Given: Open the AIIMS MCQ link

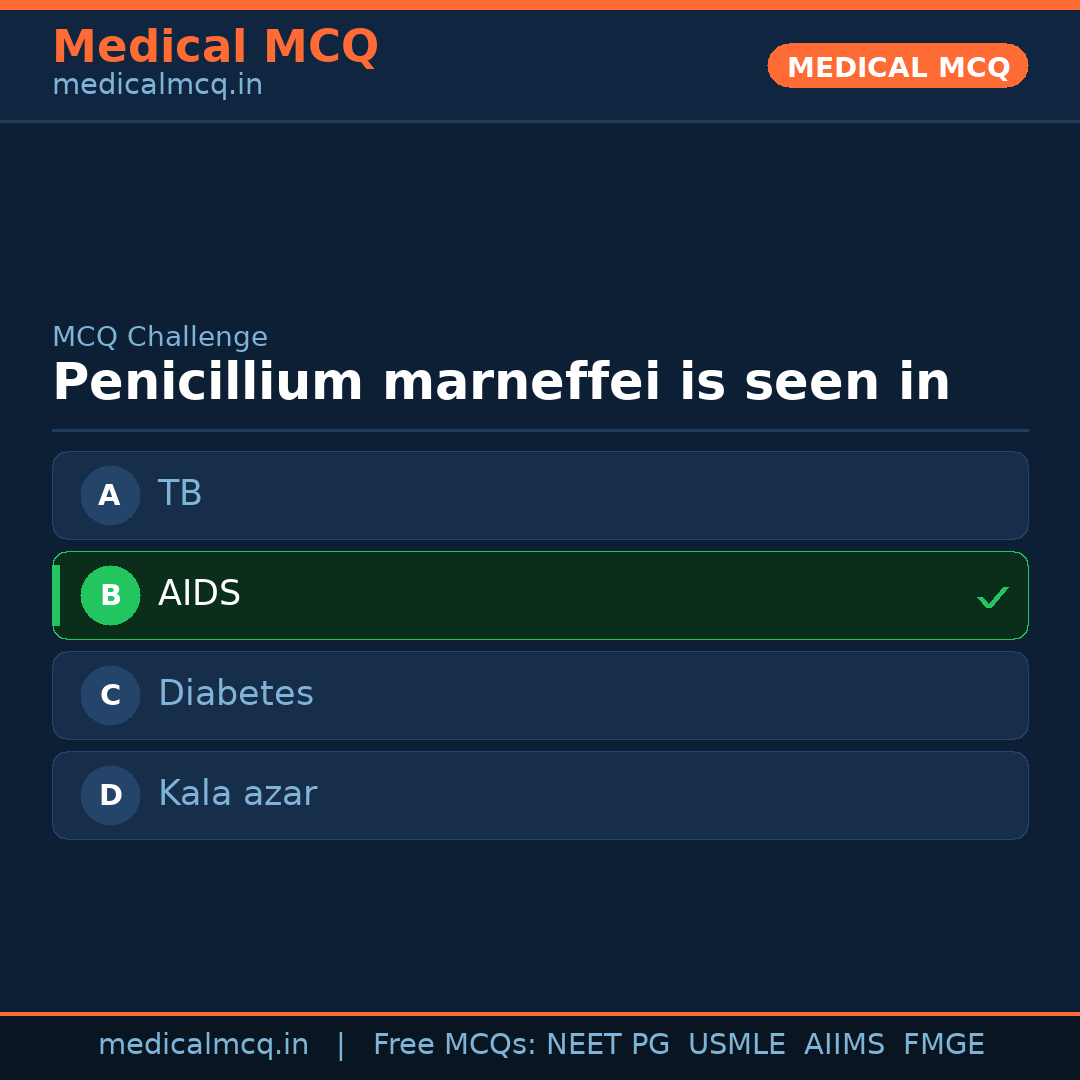Looking at the screenshot, I should coord(845,1044).
